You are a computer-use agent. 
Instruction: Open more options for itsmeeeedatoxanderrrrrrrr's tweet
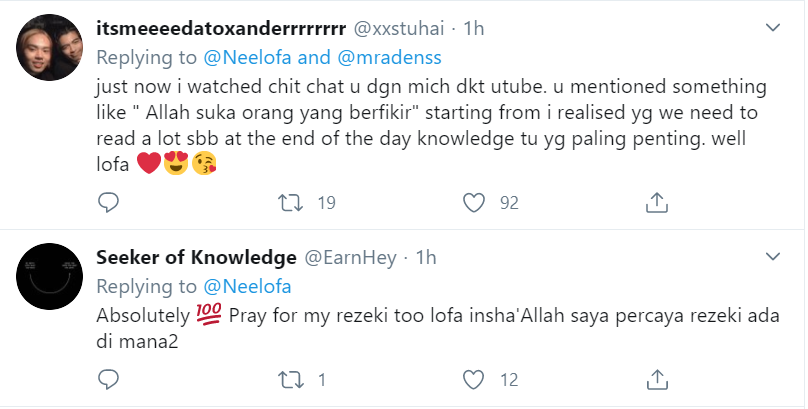(x=771, y=28)
